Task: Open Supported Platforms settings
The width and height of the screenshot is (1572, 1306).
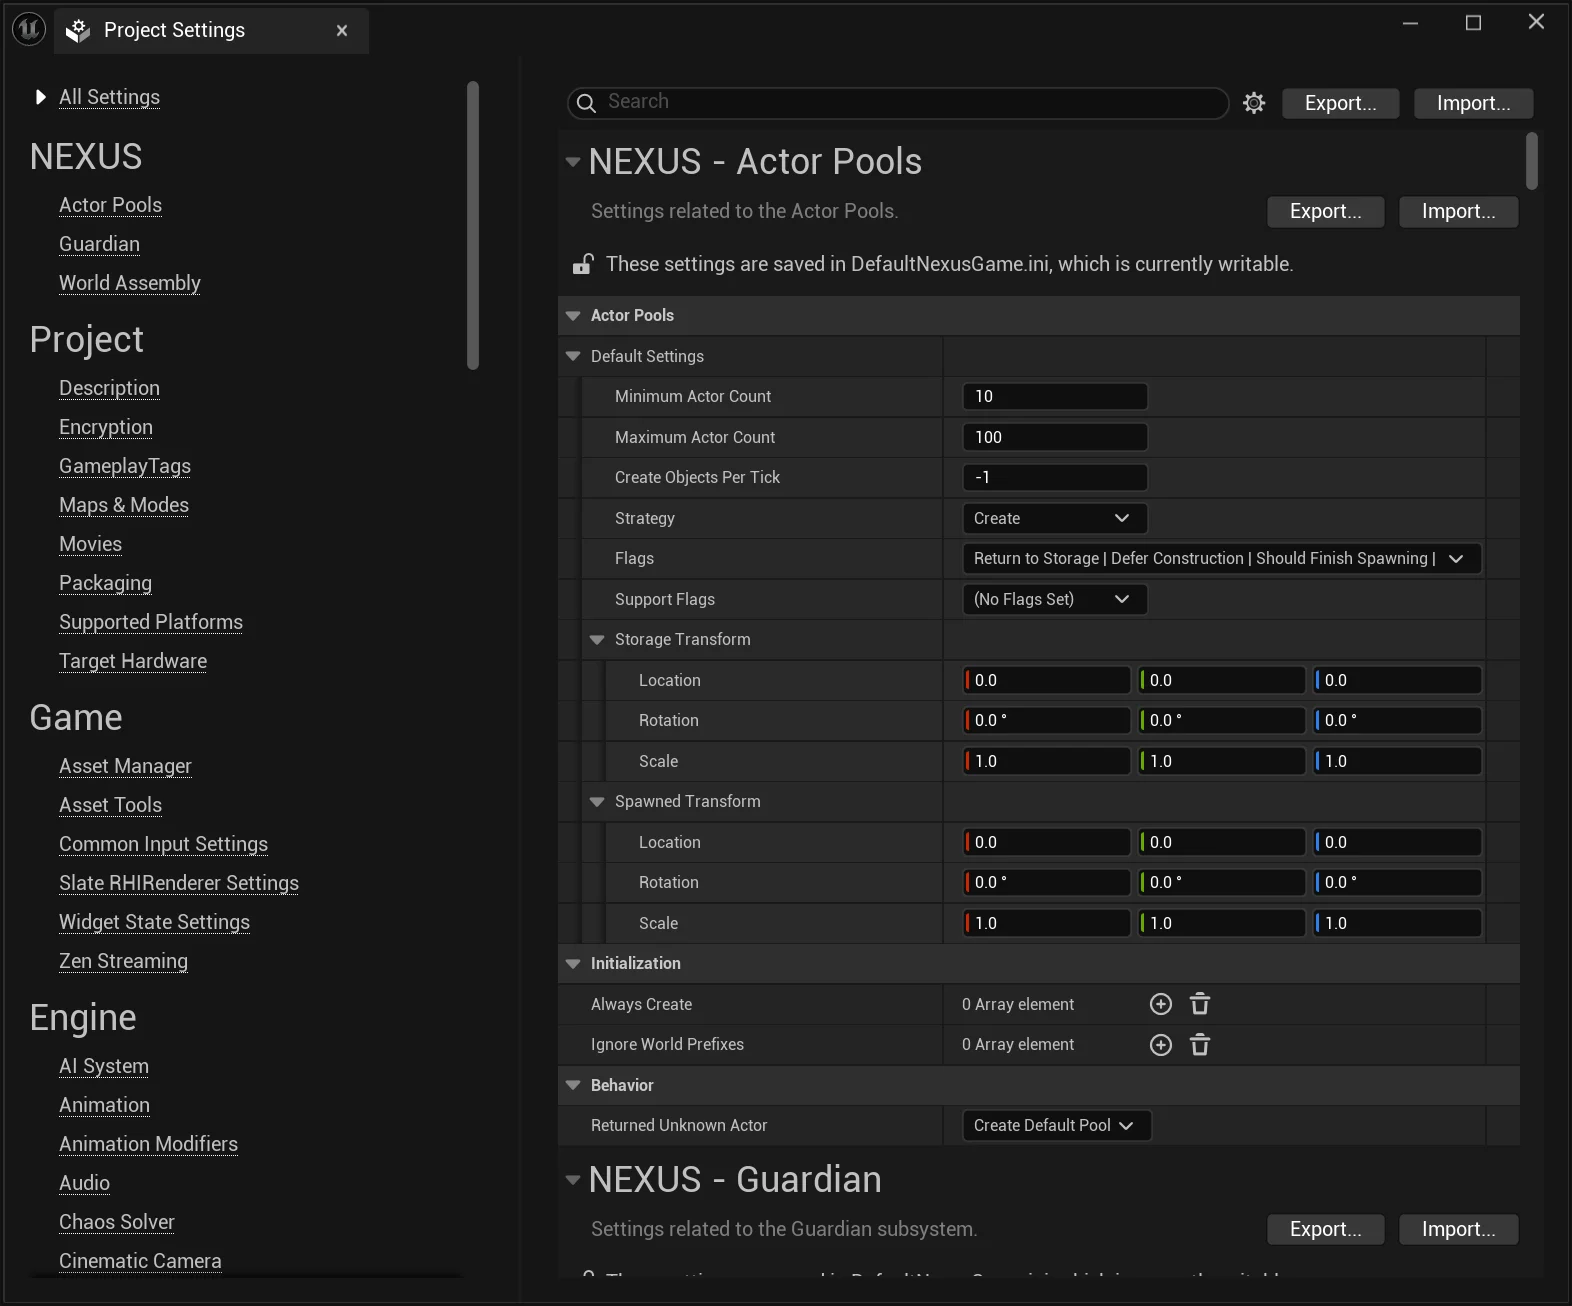Action: point(151,622)
